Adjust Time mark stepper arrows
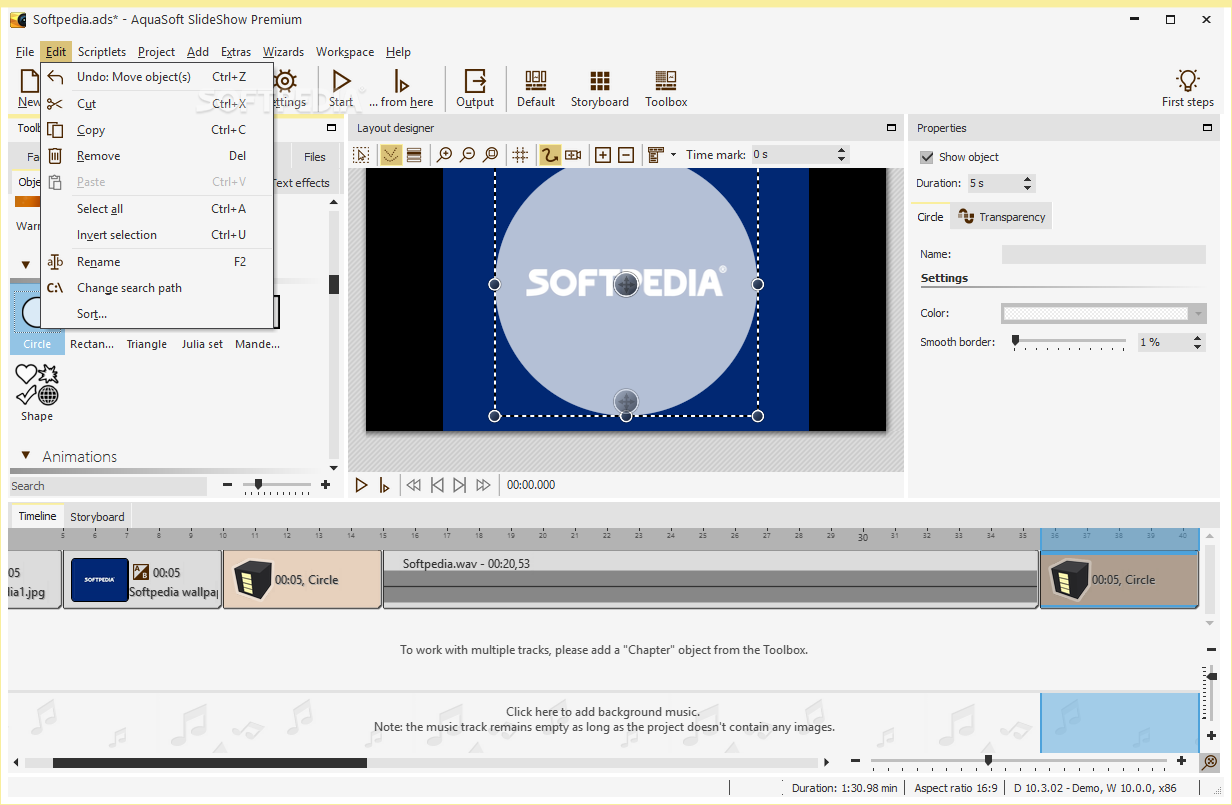The height and width of the screenshot is (805, 1232). click(841, 155)
